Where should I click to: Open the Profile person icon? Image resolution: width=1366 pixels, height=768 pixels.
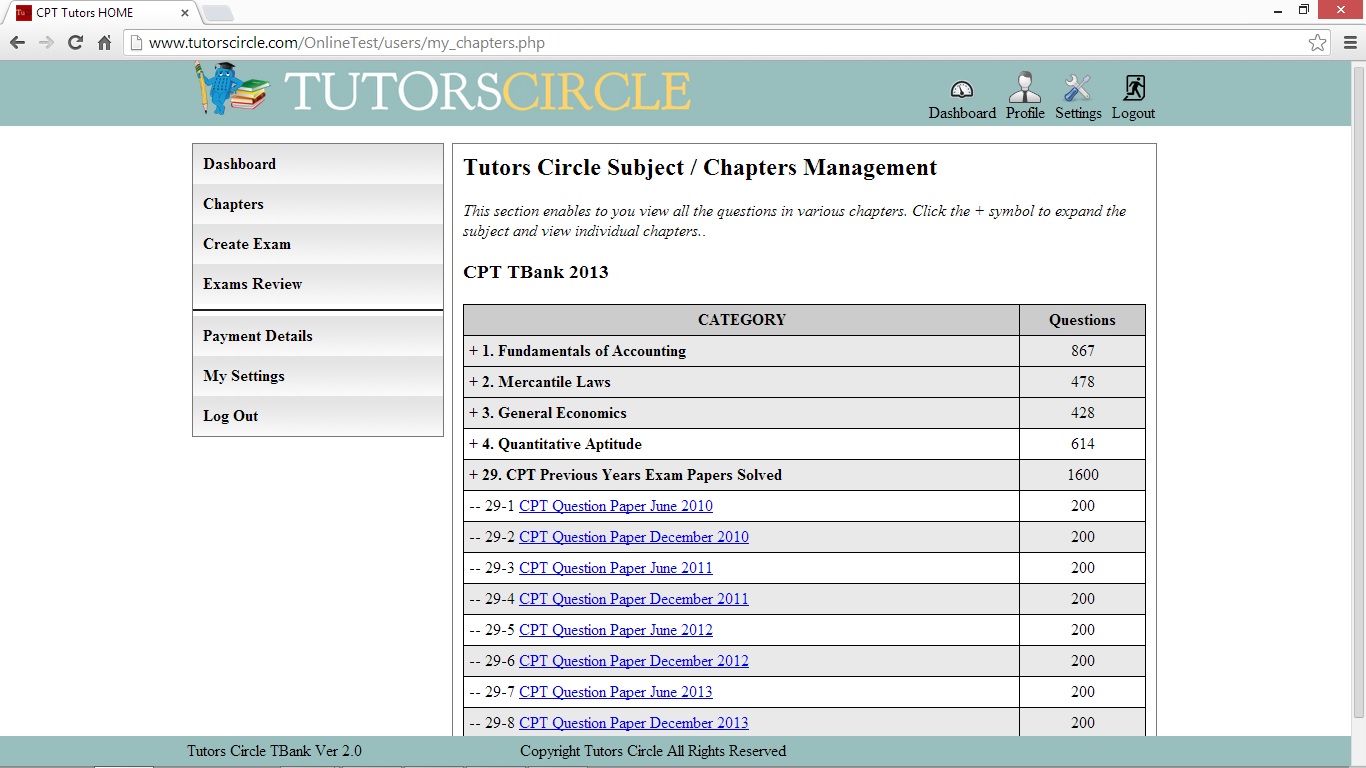[1025, 88]
